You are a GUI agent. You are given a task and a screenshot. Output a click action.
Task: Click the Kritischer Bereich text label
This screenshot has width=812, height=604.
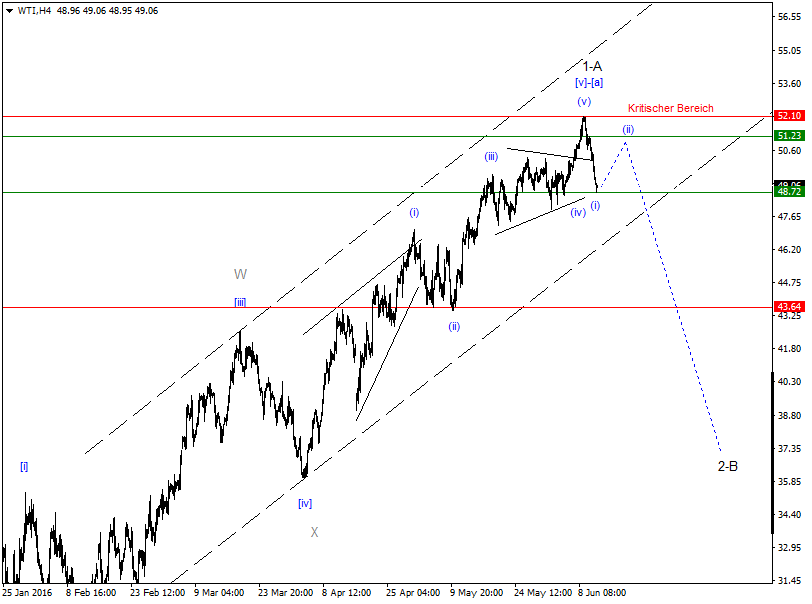pos(671,106)
